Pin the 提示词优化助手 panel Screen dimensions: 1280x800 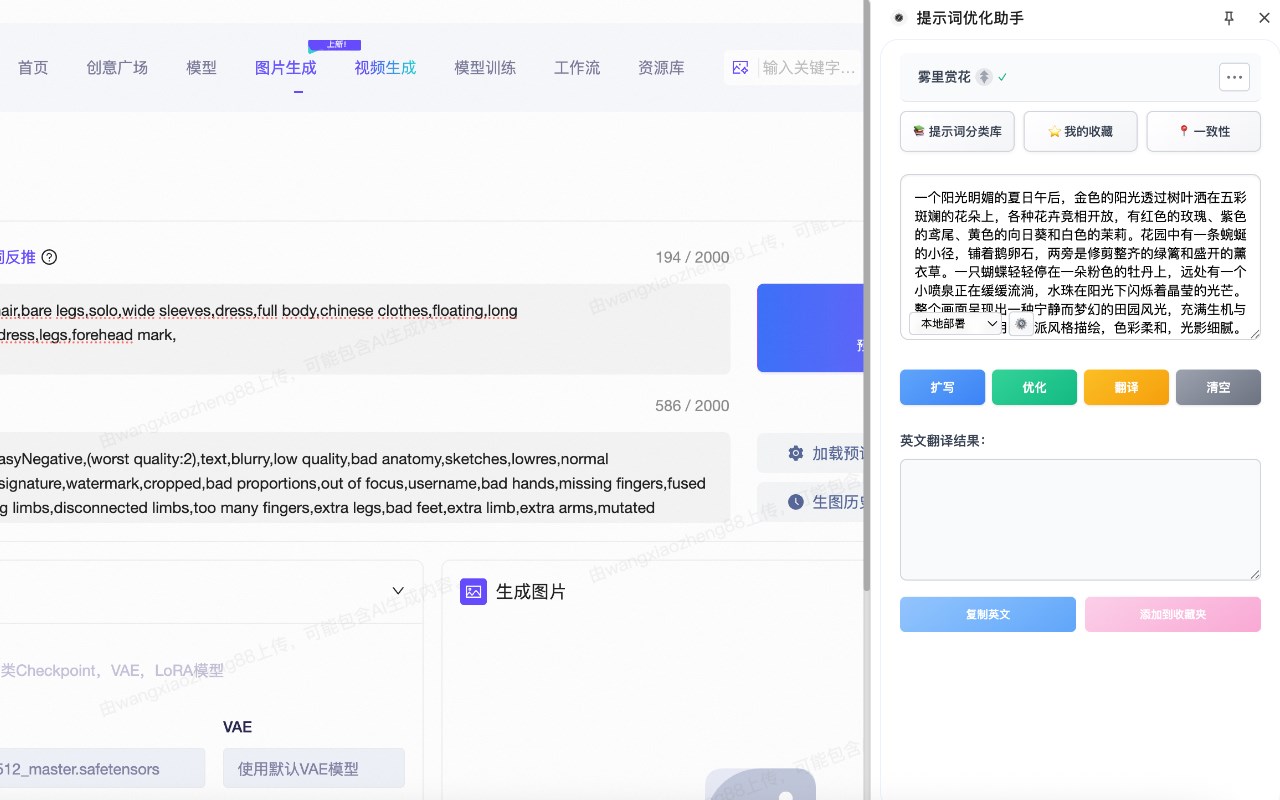coord(1229,18)
